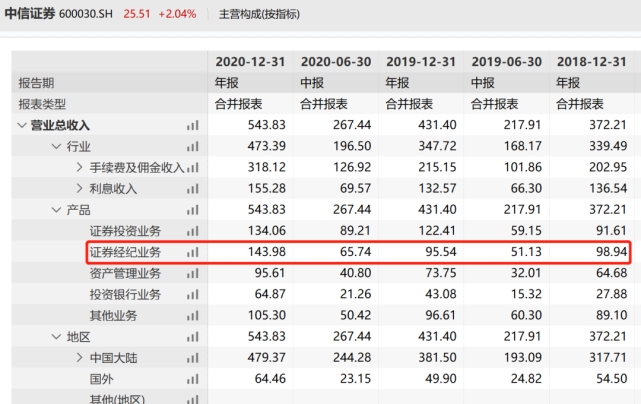This screenshot has height=404, width=641.
Task: Click the 95.61 资产管理业务 value
Action: (270, 273)
